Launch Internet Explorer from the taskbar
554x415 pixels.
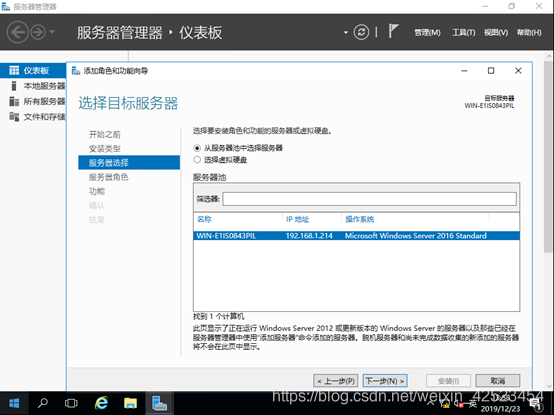pyautogui.click(x=101, y=403)
